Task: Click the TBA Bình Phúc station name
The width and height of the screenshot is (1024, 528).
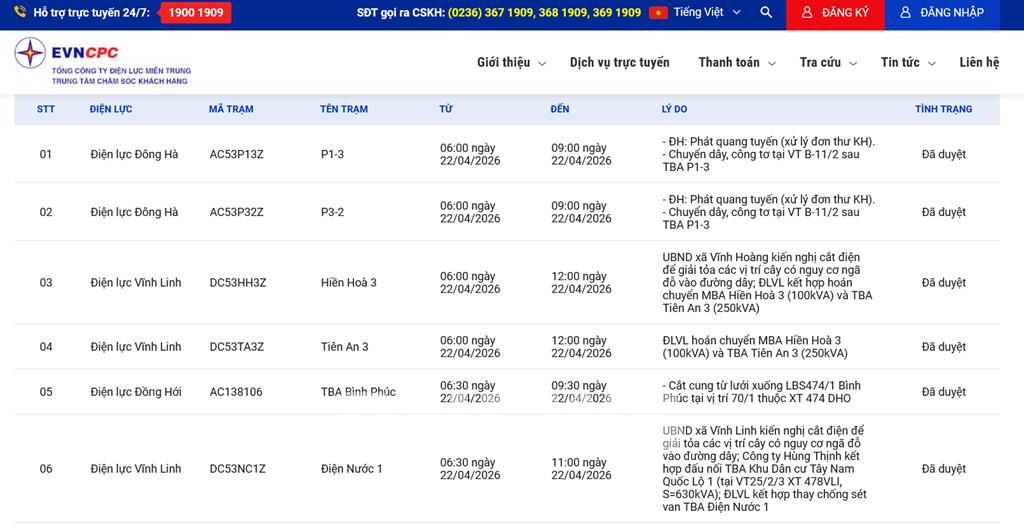Action: pyautogui.click(x=358, y=392)
